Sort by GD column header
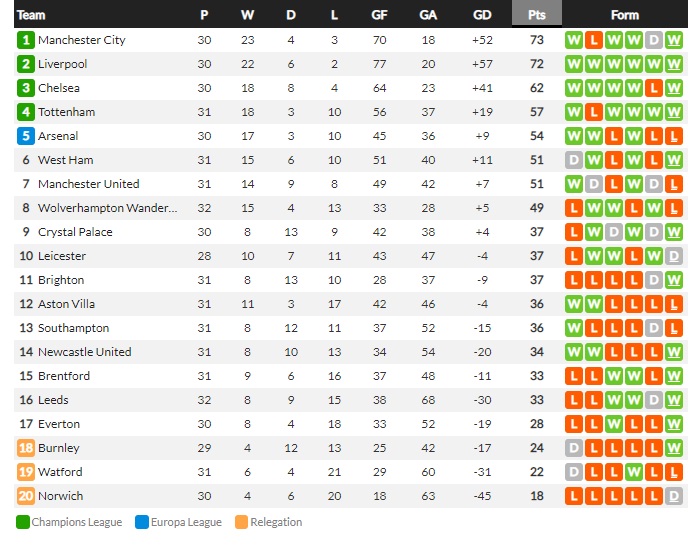 coord(482,15)
